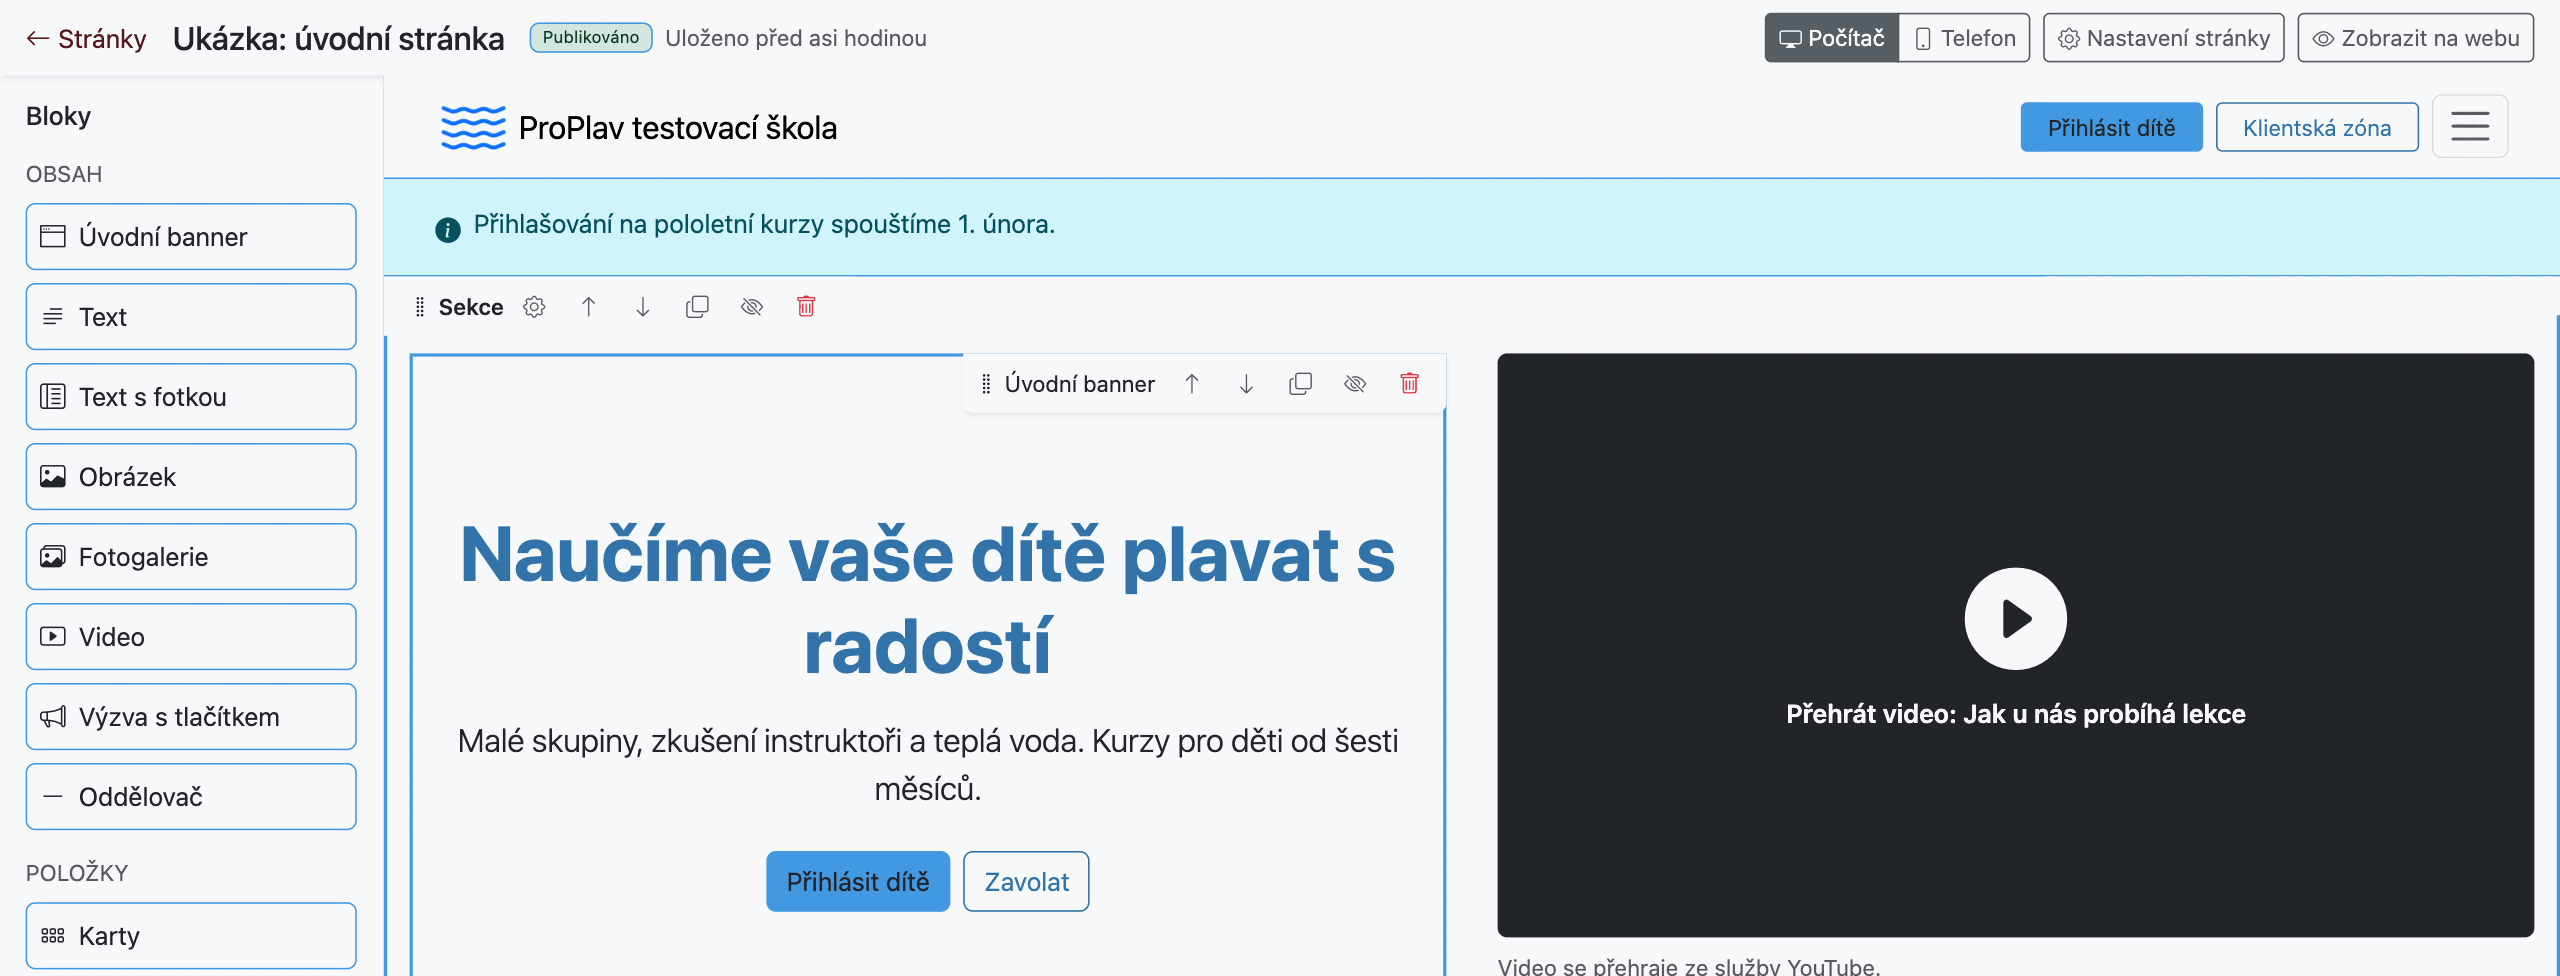Hide the Úvodní banner block
Image resolution: width=2560 pixels, height=976 pixels.
[x=1355, y=384]
